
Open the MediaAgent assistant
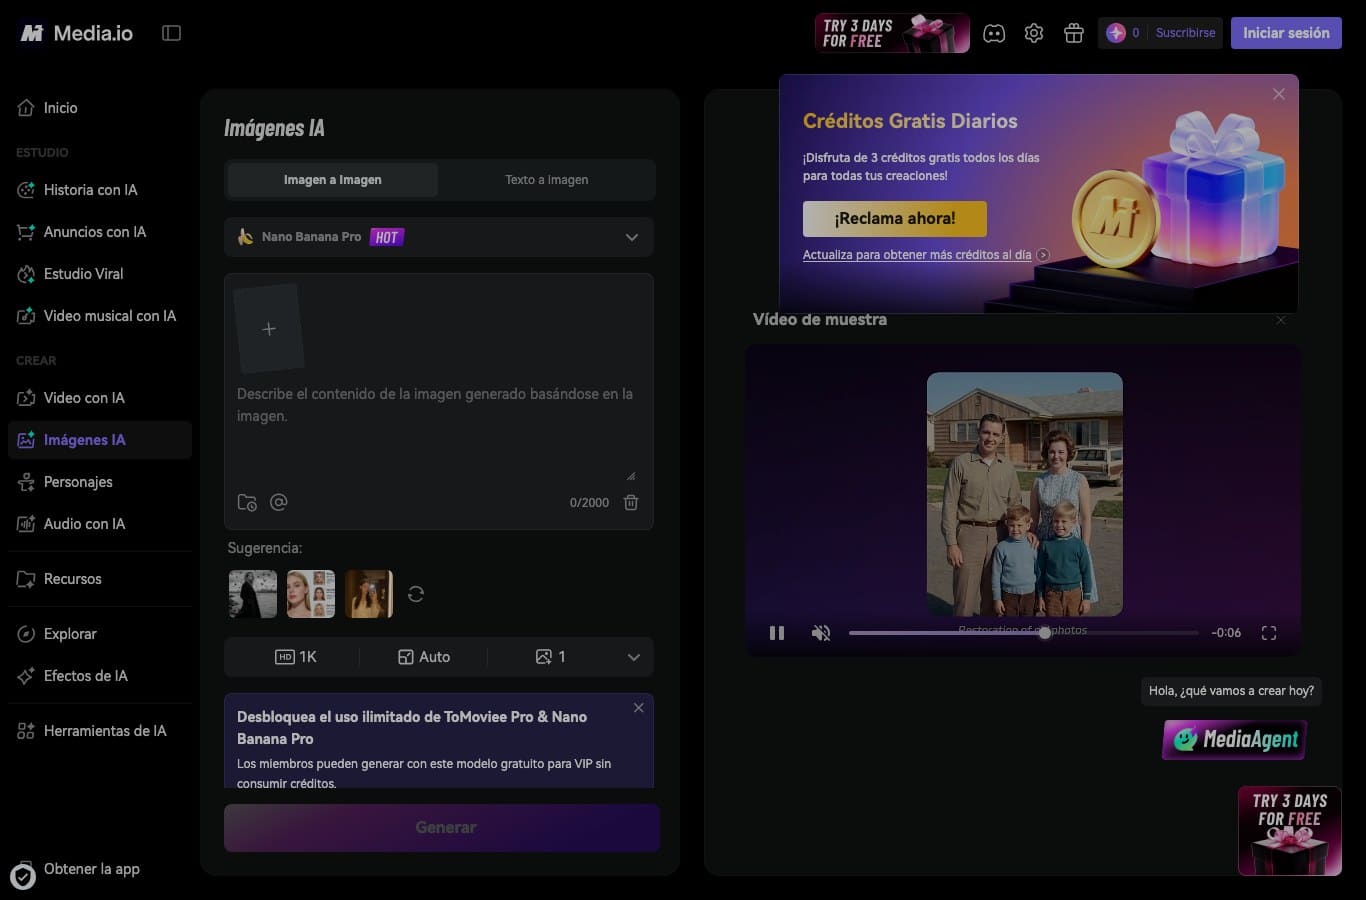click(x=1234, y=739)
